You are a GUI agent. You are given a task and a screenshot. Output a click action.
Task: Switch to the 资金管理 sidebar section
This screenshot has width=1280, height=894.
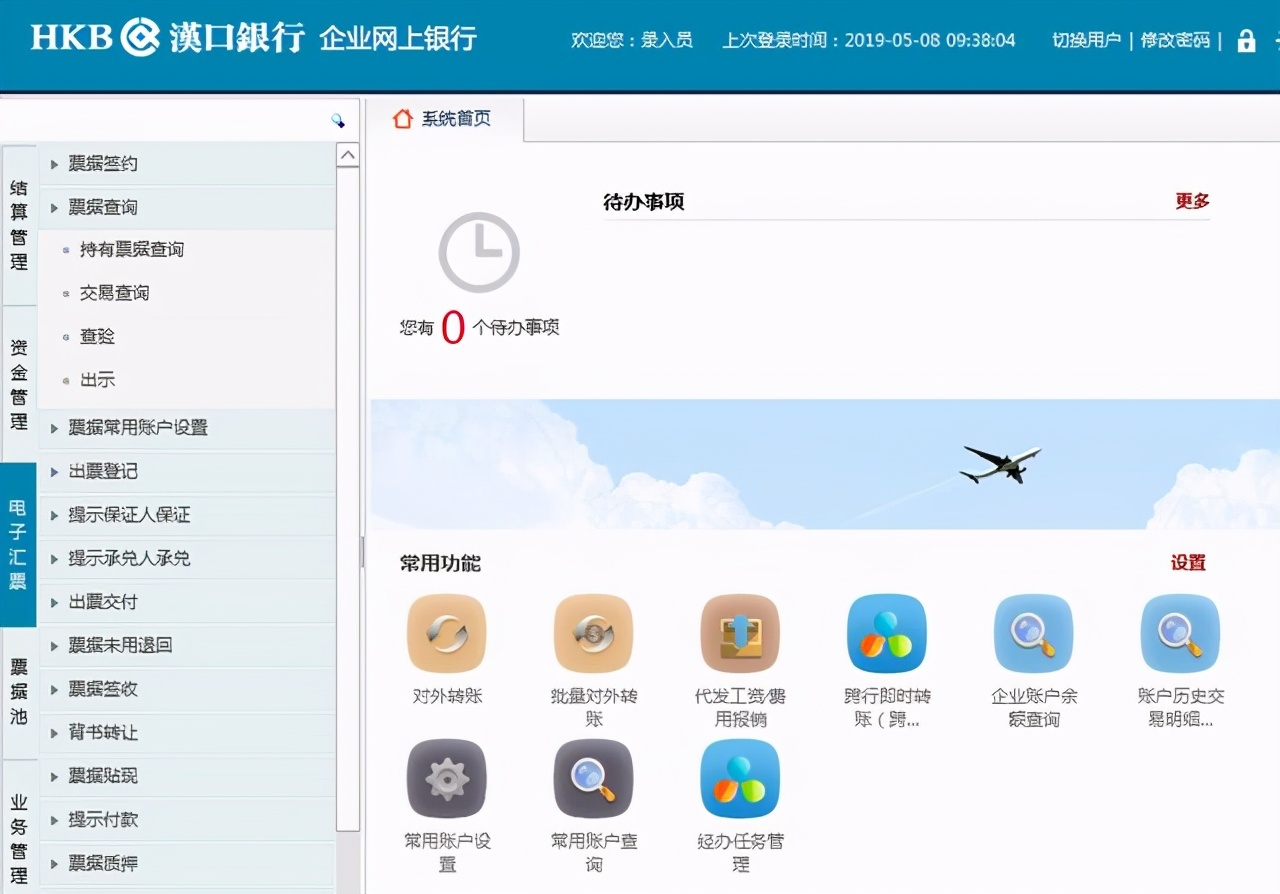[18, 380]
